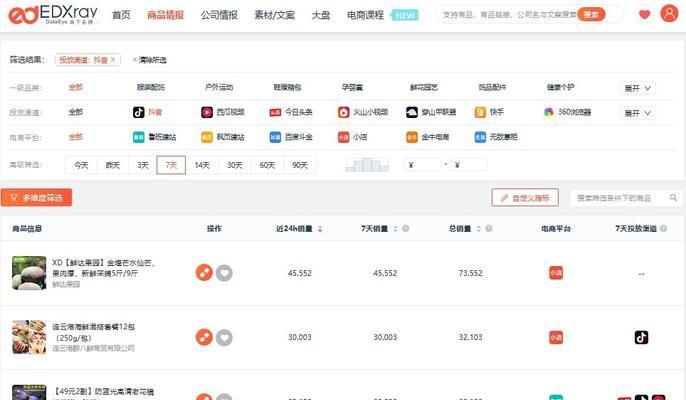Open favorites via heart icon in header
The image size is (686, 400).
644,14
